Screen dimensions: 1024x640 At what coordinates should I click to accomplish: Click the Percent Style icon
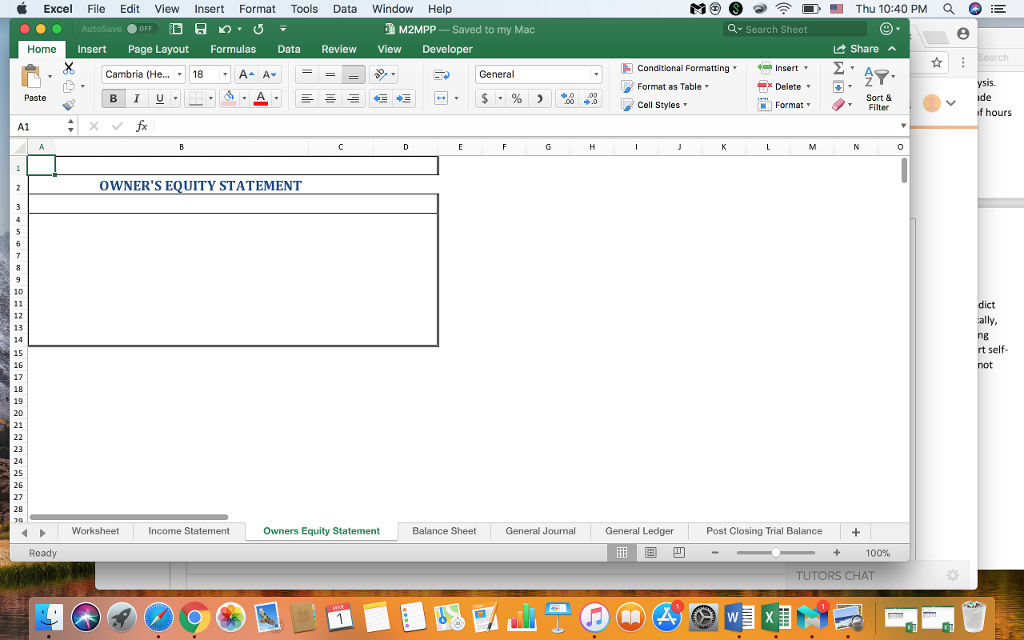[517, 99]
